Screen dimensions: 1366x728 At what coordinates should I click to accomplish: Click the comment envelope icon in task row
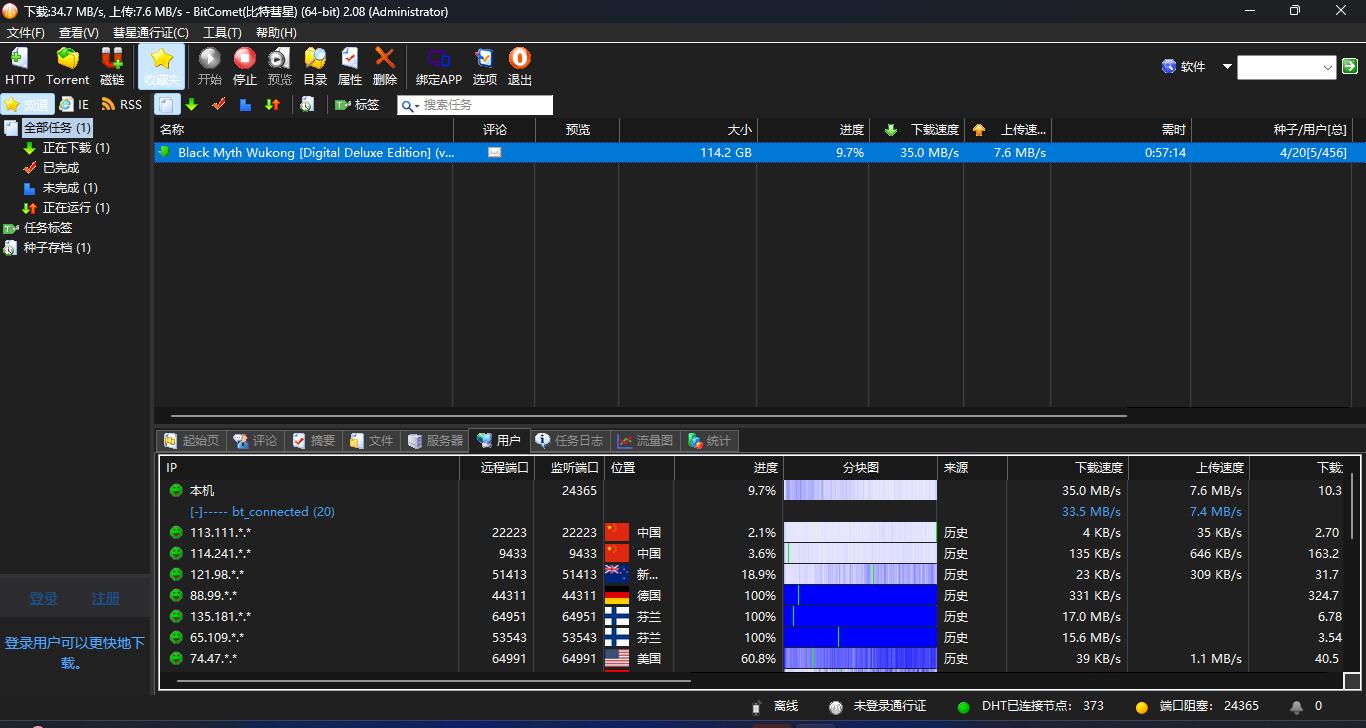494,153
